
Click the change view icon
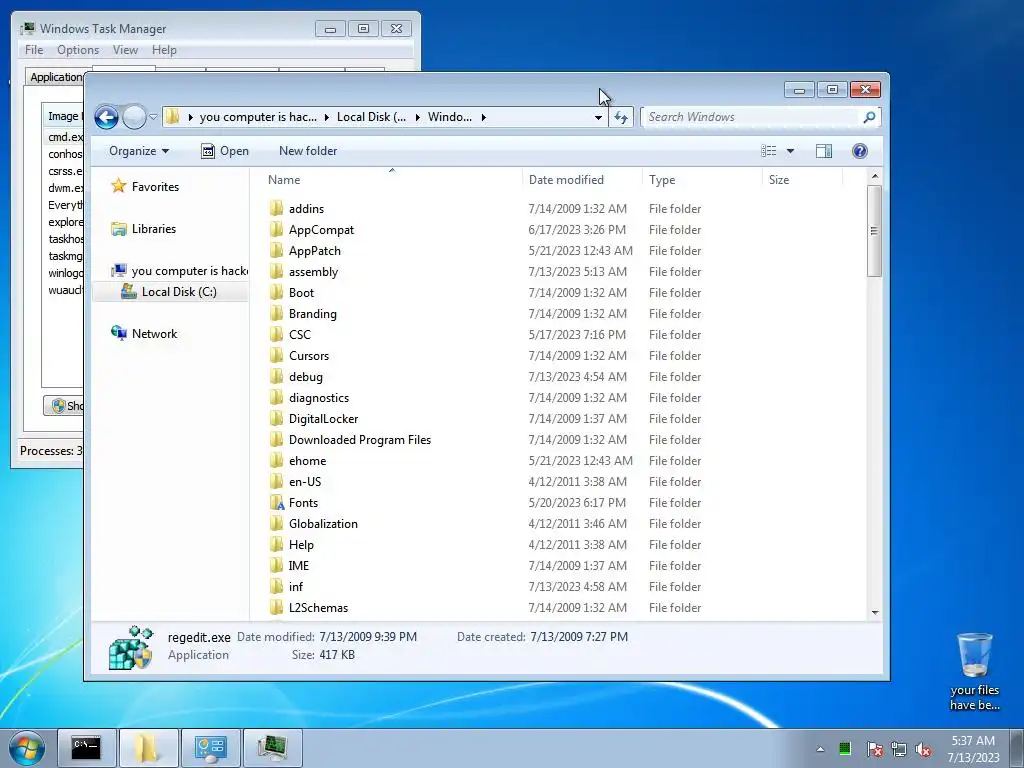coord(769,151)
